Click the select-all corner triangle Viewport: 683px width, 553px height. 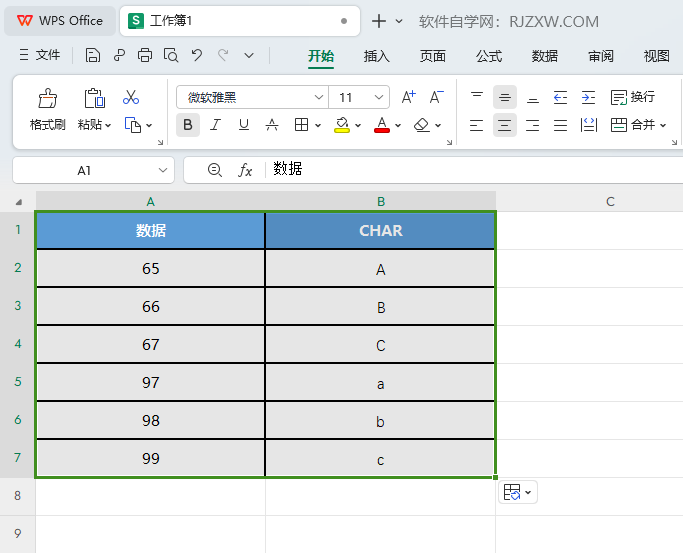[x=19, y=202]
